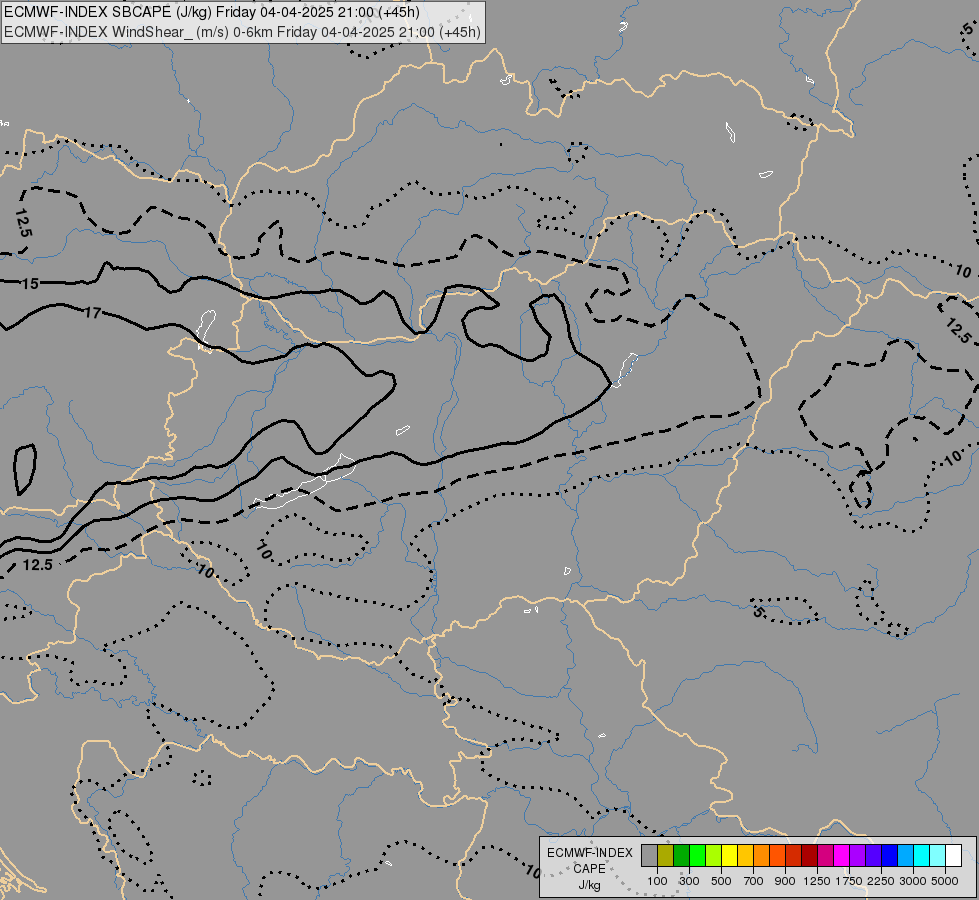Image resolution: width=979 pixels, height=900 pixels.
Task: Click the pale cyan swatch before 5000 tick
Action: [x=938, y=855]
